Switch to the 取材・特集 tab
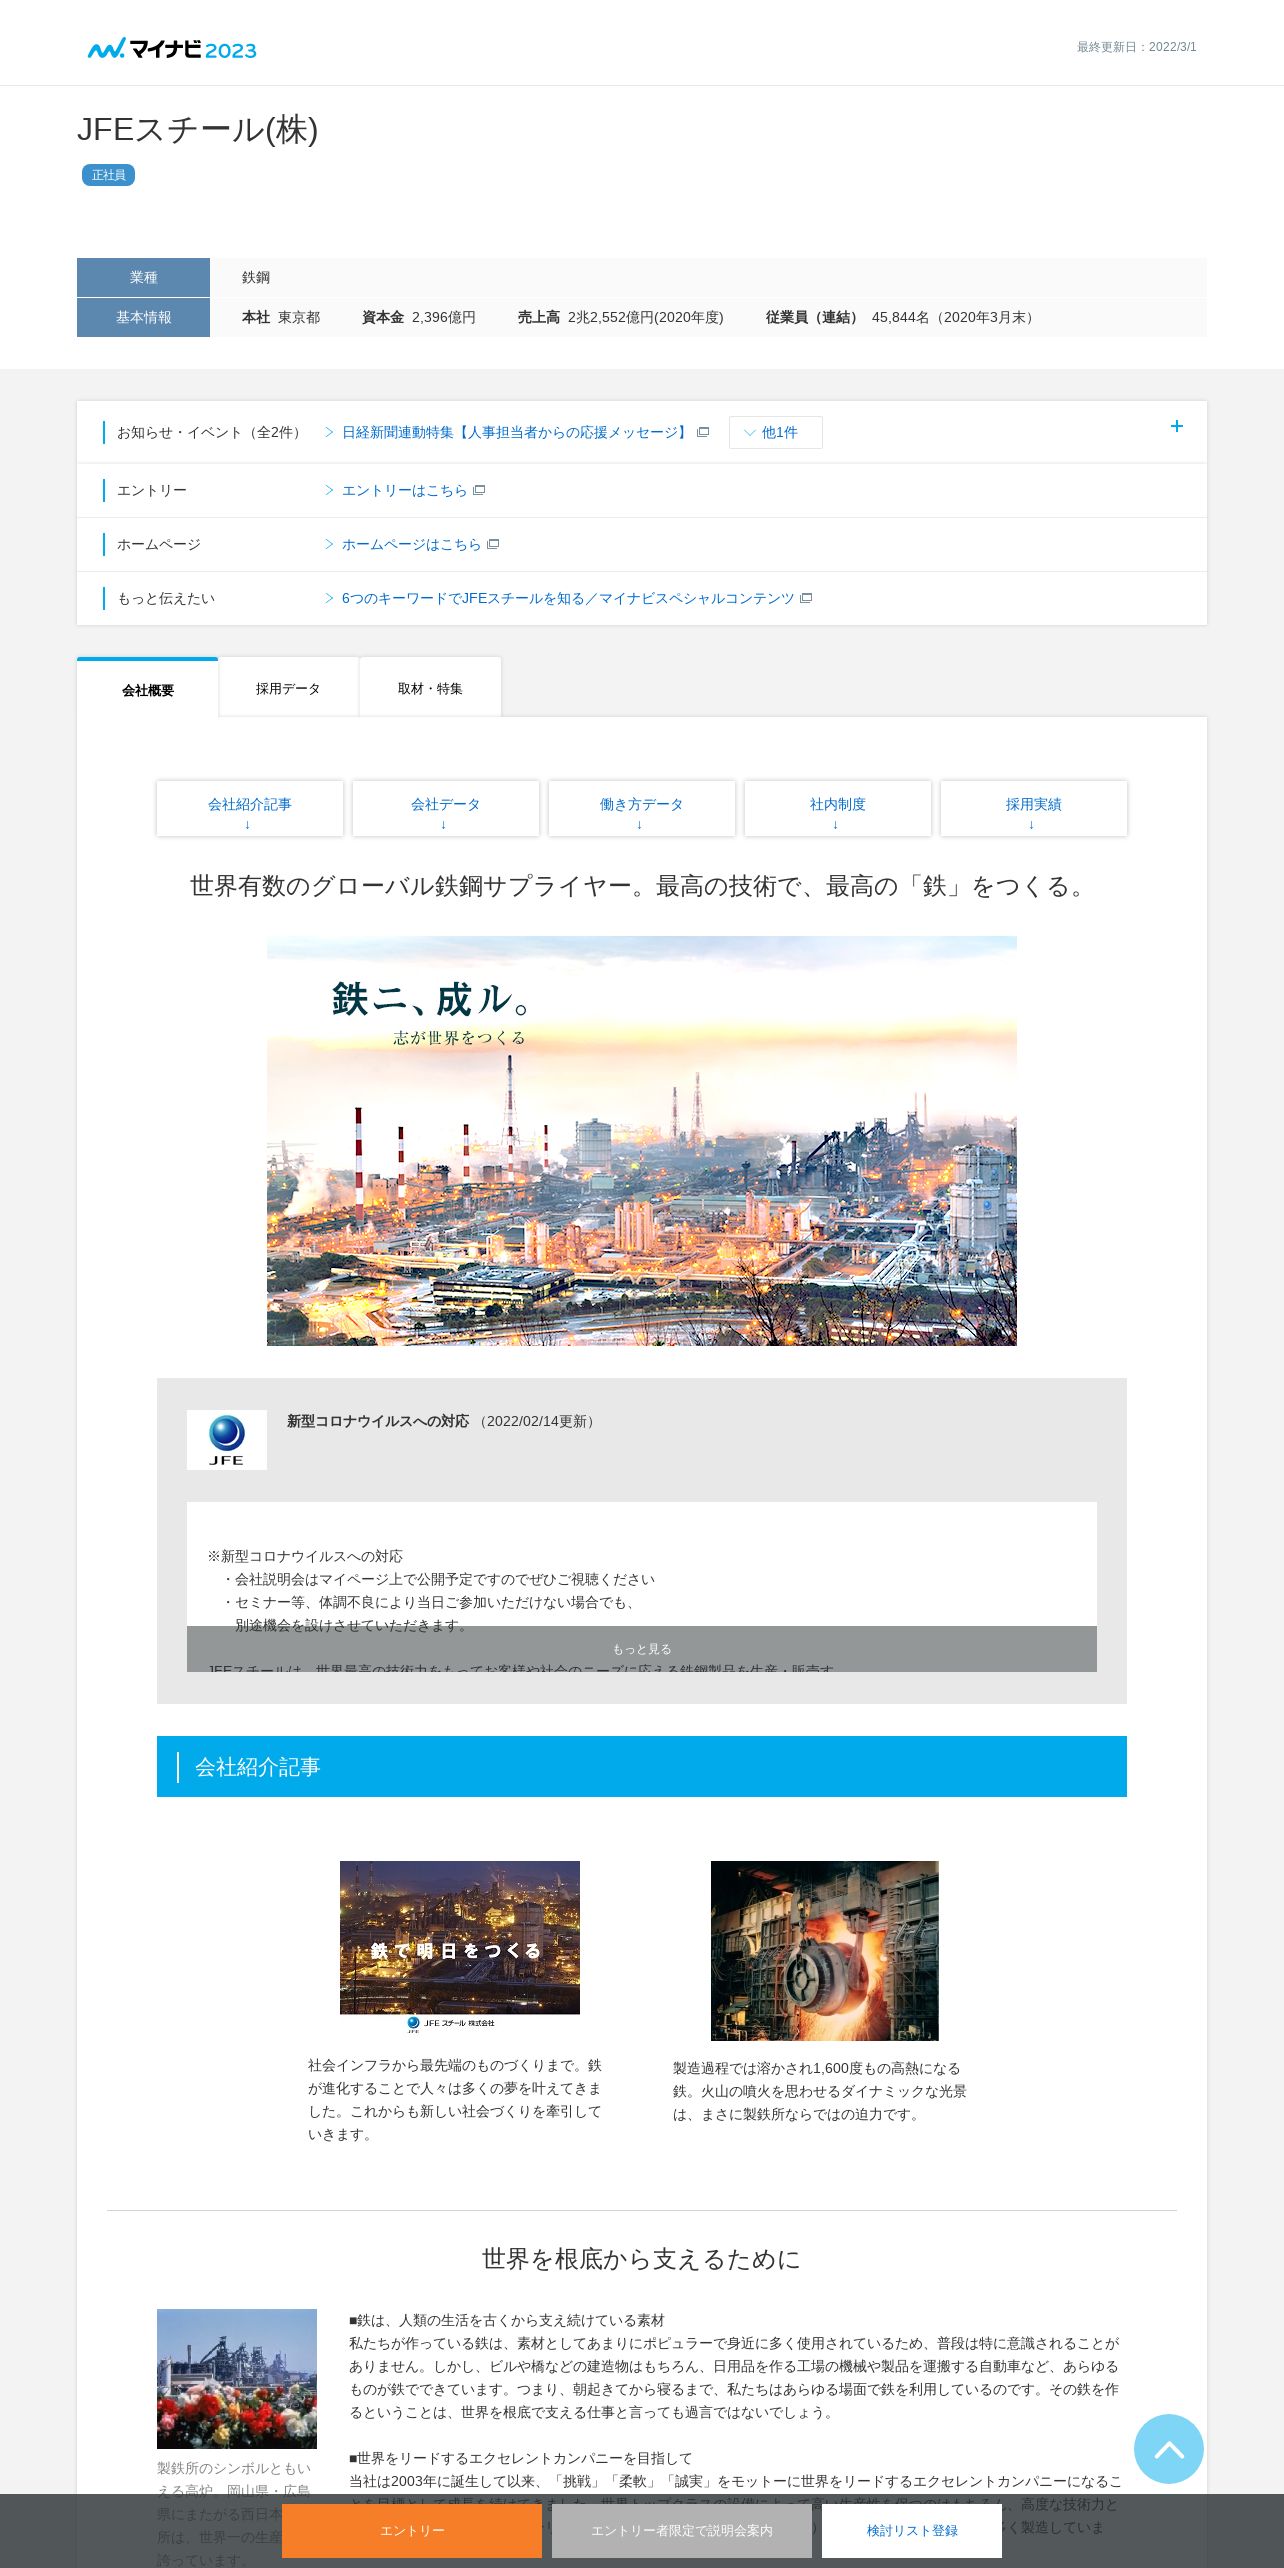Viewport: 1284px width, 2568px height. pyautogui.click(x=430, y=688)
